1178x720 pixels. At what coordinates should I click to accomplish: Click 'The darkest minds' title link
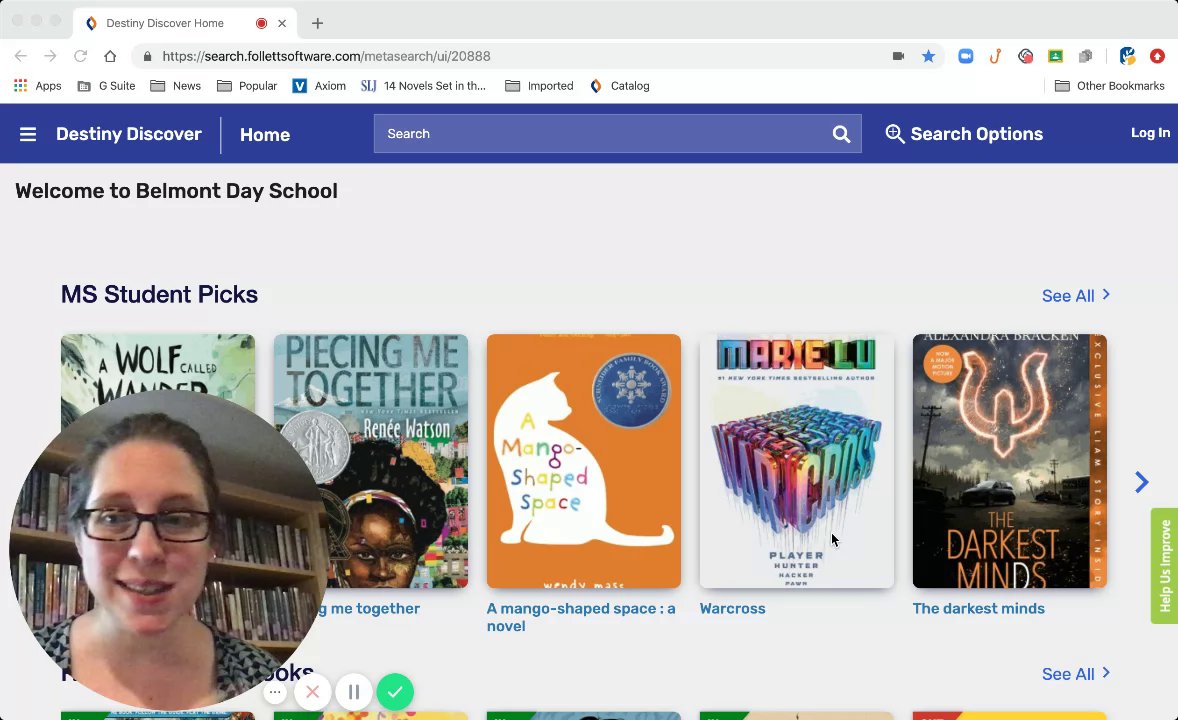tap(978, 609)
